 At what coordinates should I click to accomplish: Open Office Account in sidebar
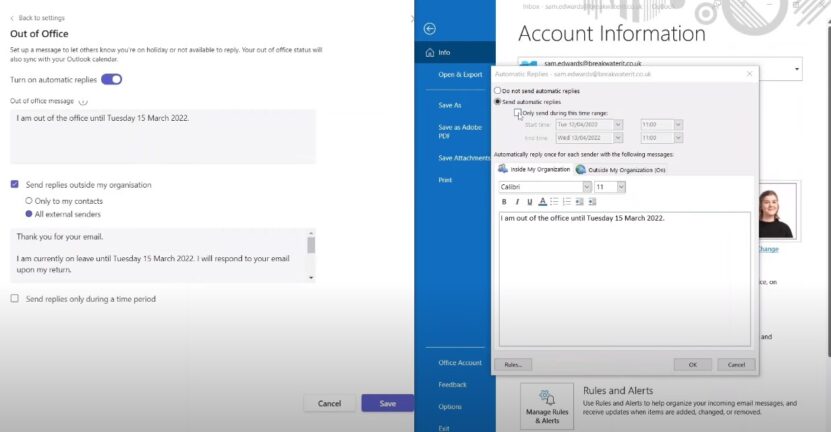[460, 363]
